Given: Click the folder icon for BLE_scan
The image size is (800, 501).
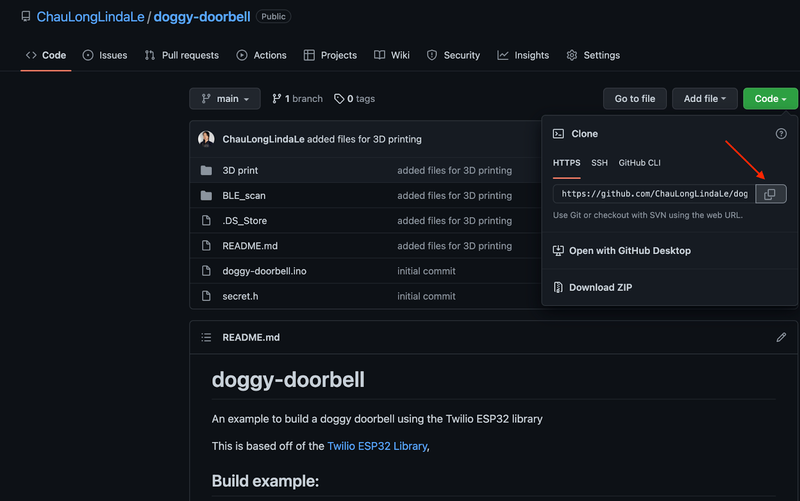Looking at the screenshot, I should click(x=206, y=195).
